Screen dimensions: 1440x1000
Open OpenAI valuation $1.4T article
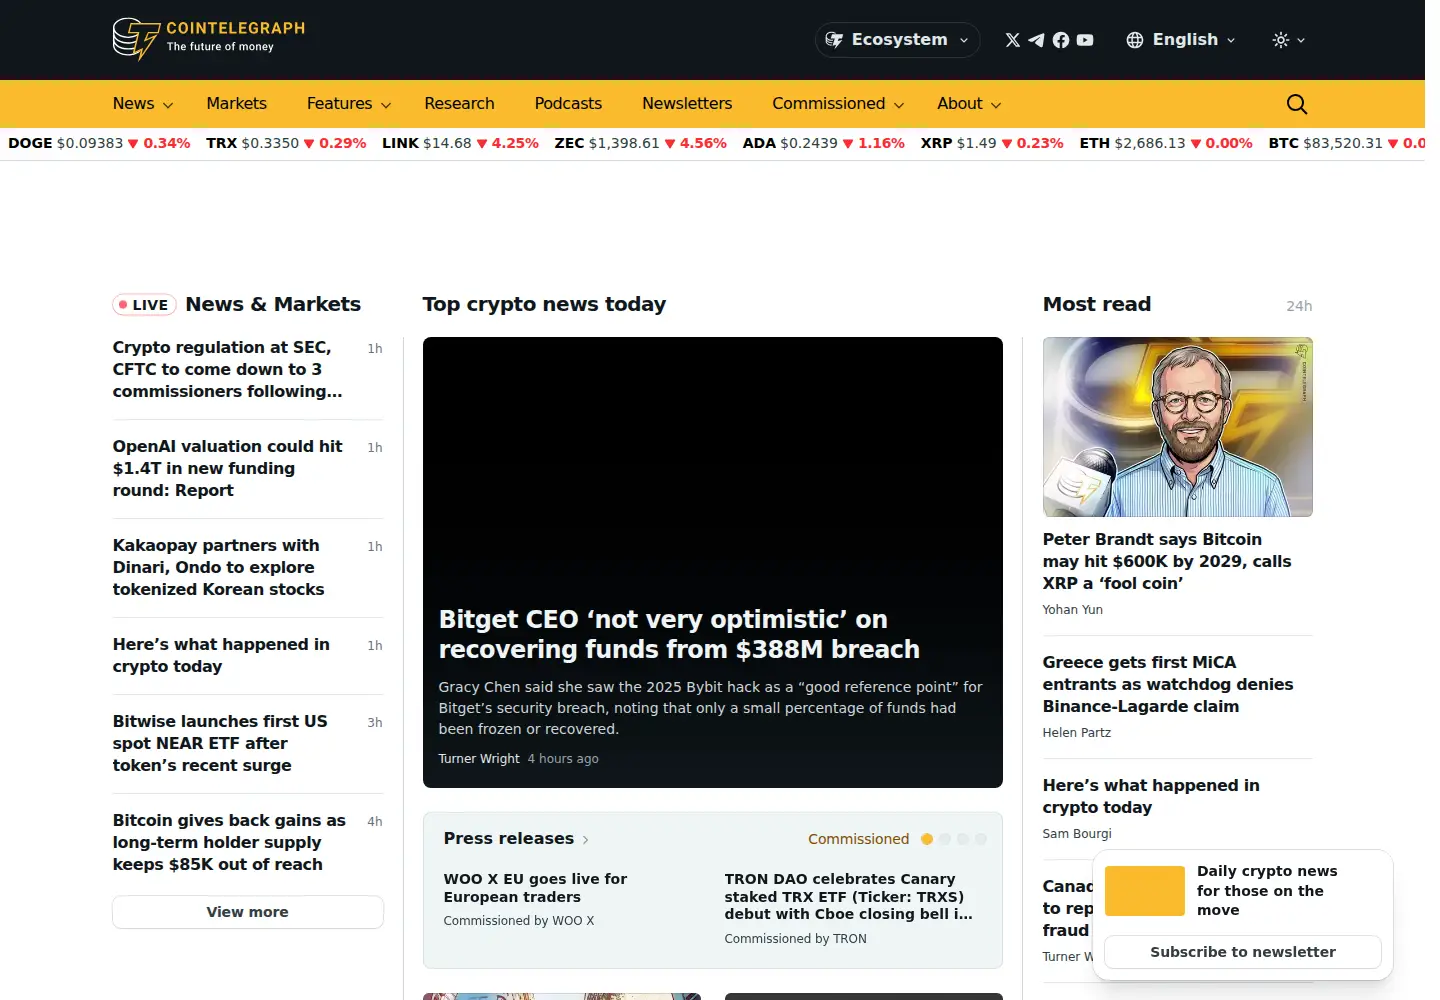tap(228, 468)
